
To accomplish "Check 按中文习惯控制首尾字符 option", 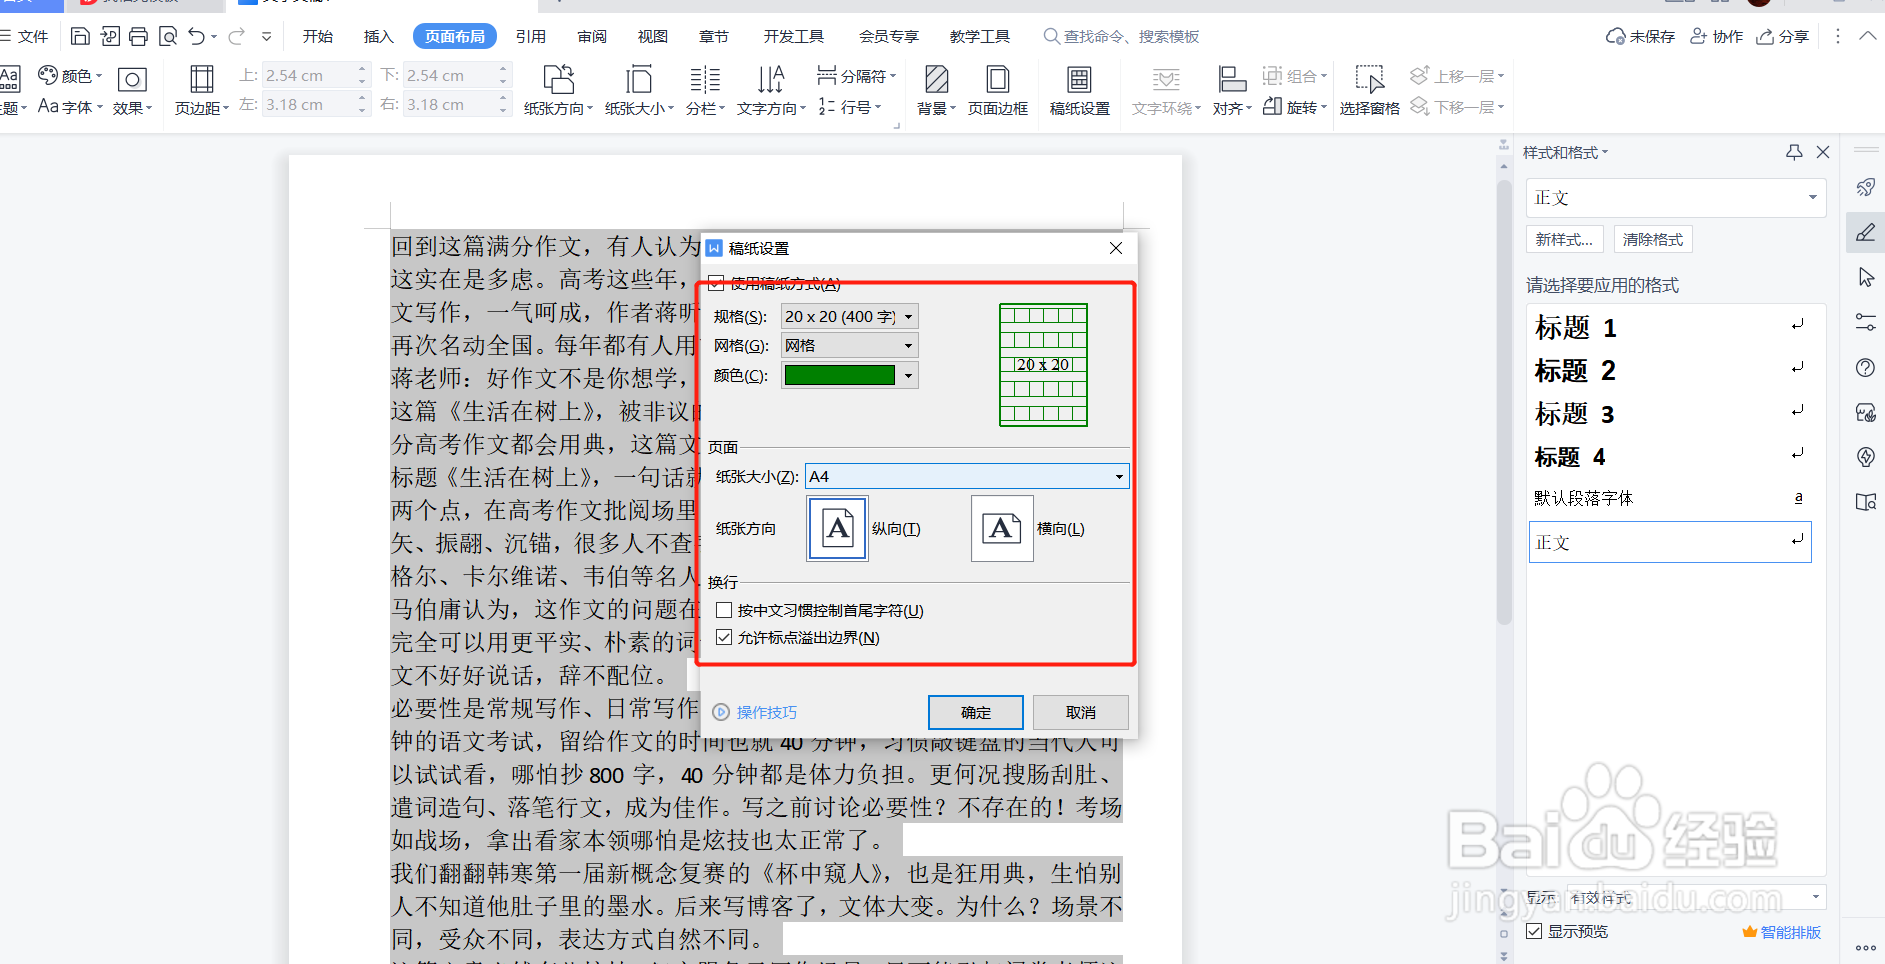I will point(724,610).
